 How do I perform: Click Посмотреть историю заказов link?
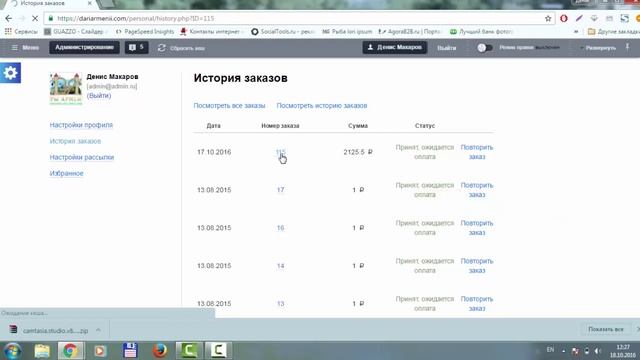coord(322,106)
